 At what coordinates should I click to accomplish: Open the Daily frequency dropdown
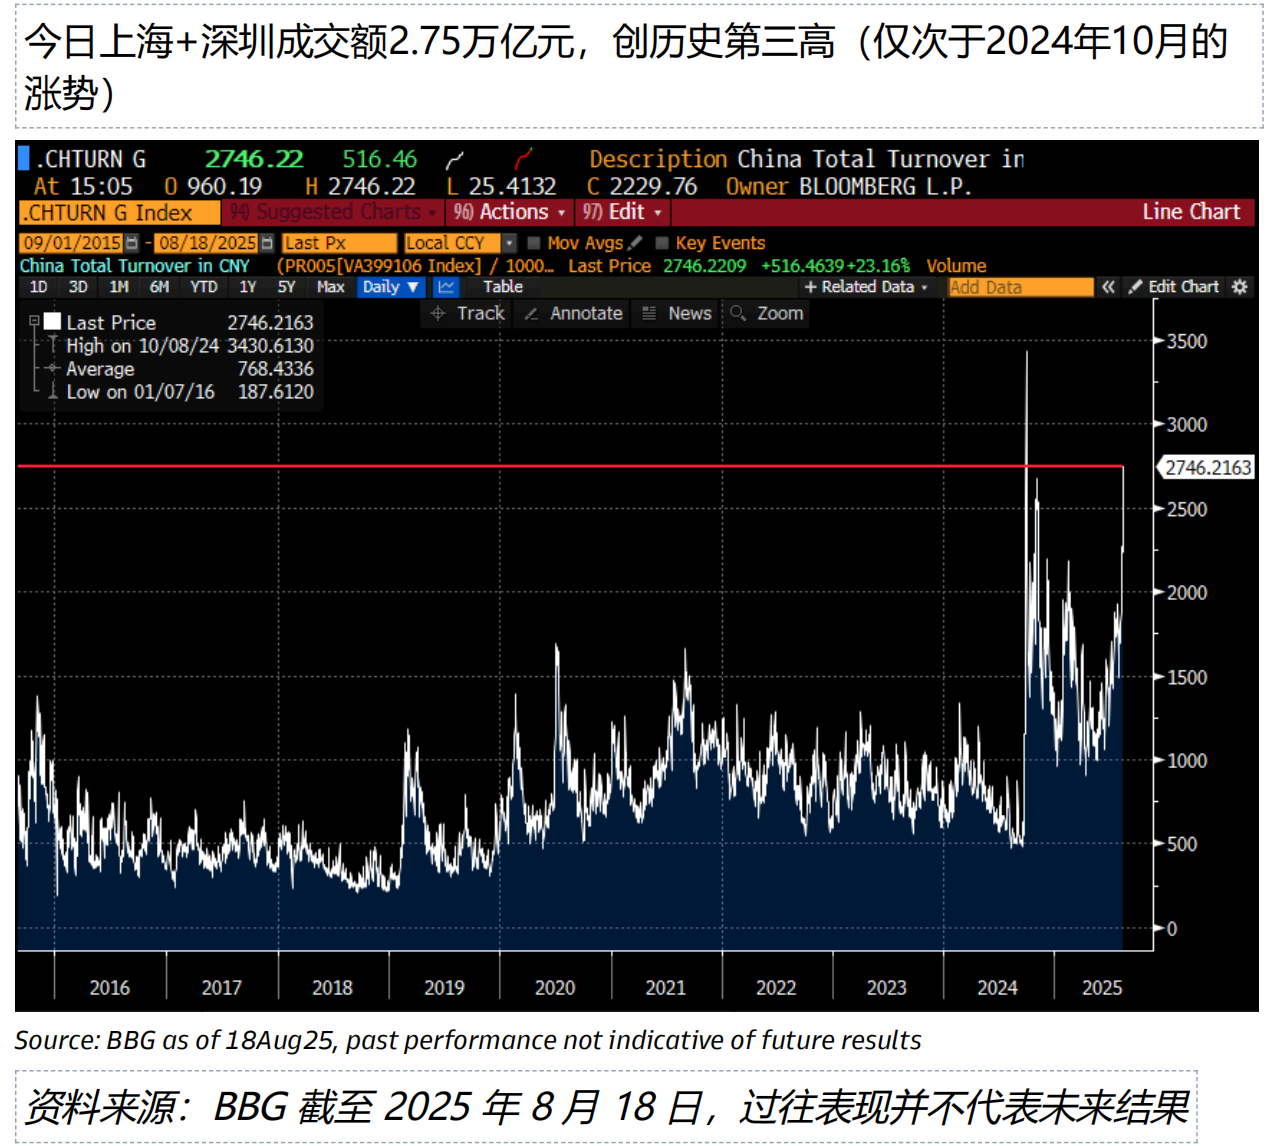tap(390, 287)
